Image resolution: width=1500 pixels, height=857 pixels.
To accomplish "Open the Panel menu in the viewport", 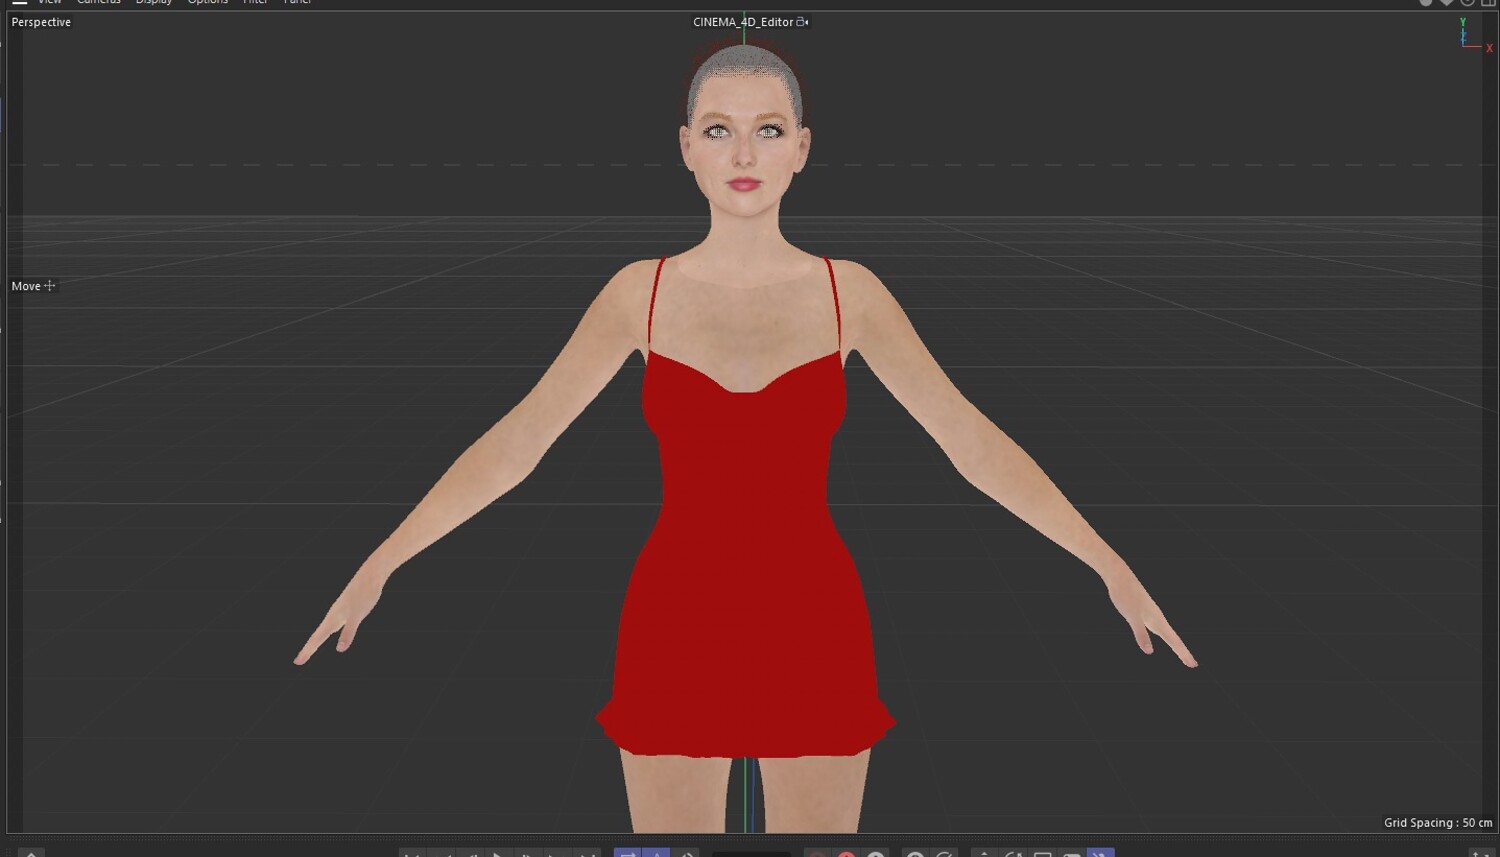I will pyautogui.click(x=298, y=2).
